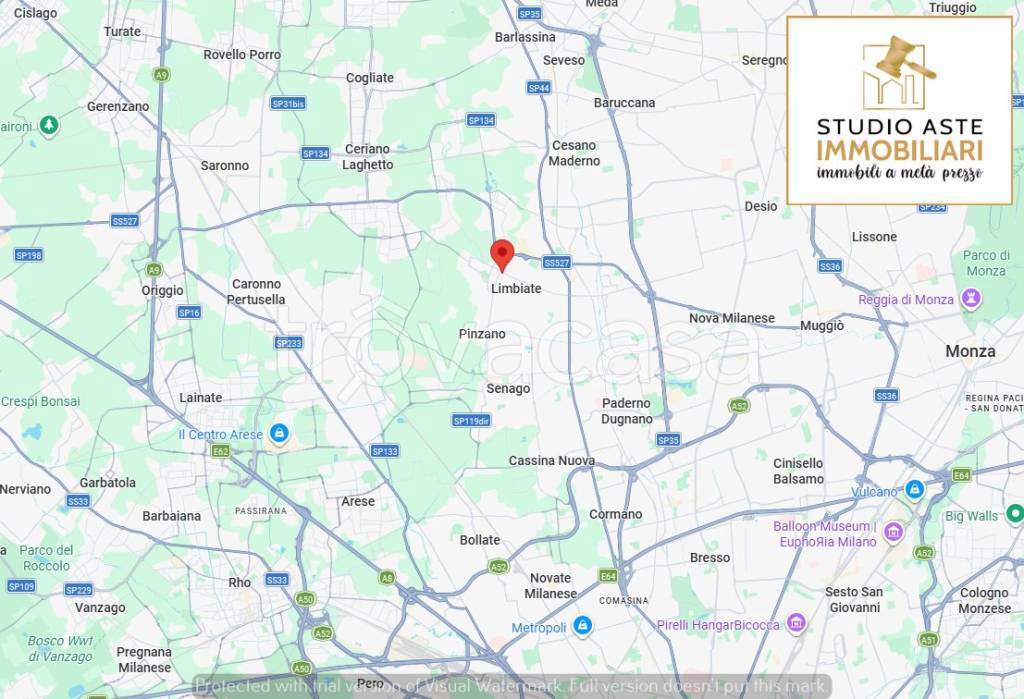1024x699 pixels.
Task: Click the A52 highway shield near Bollate
Action: (498, 567)
